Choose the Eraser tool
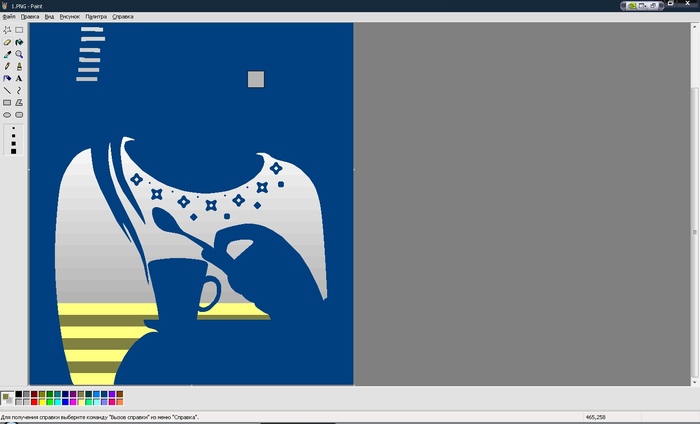Screen dimensions: 700x424 click(x=7, y=42)
